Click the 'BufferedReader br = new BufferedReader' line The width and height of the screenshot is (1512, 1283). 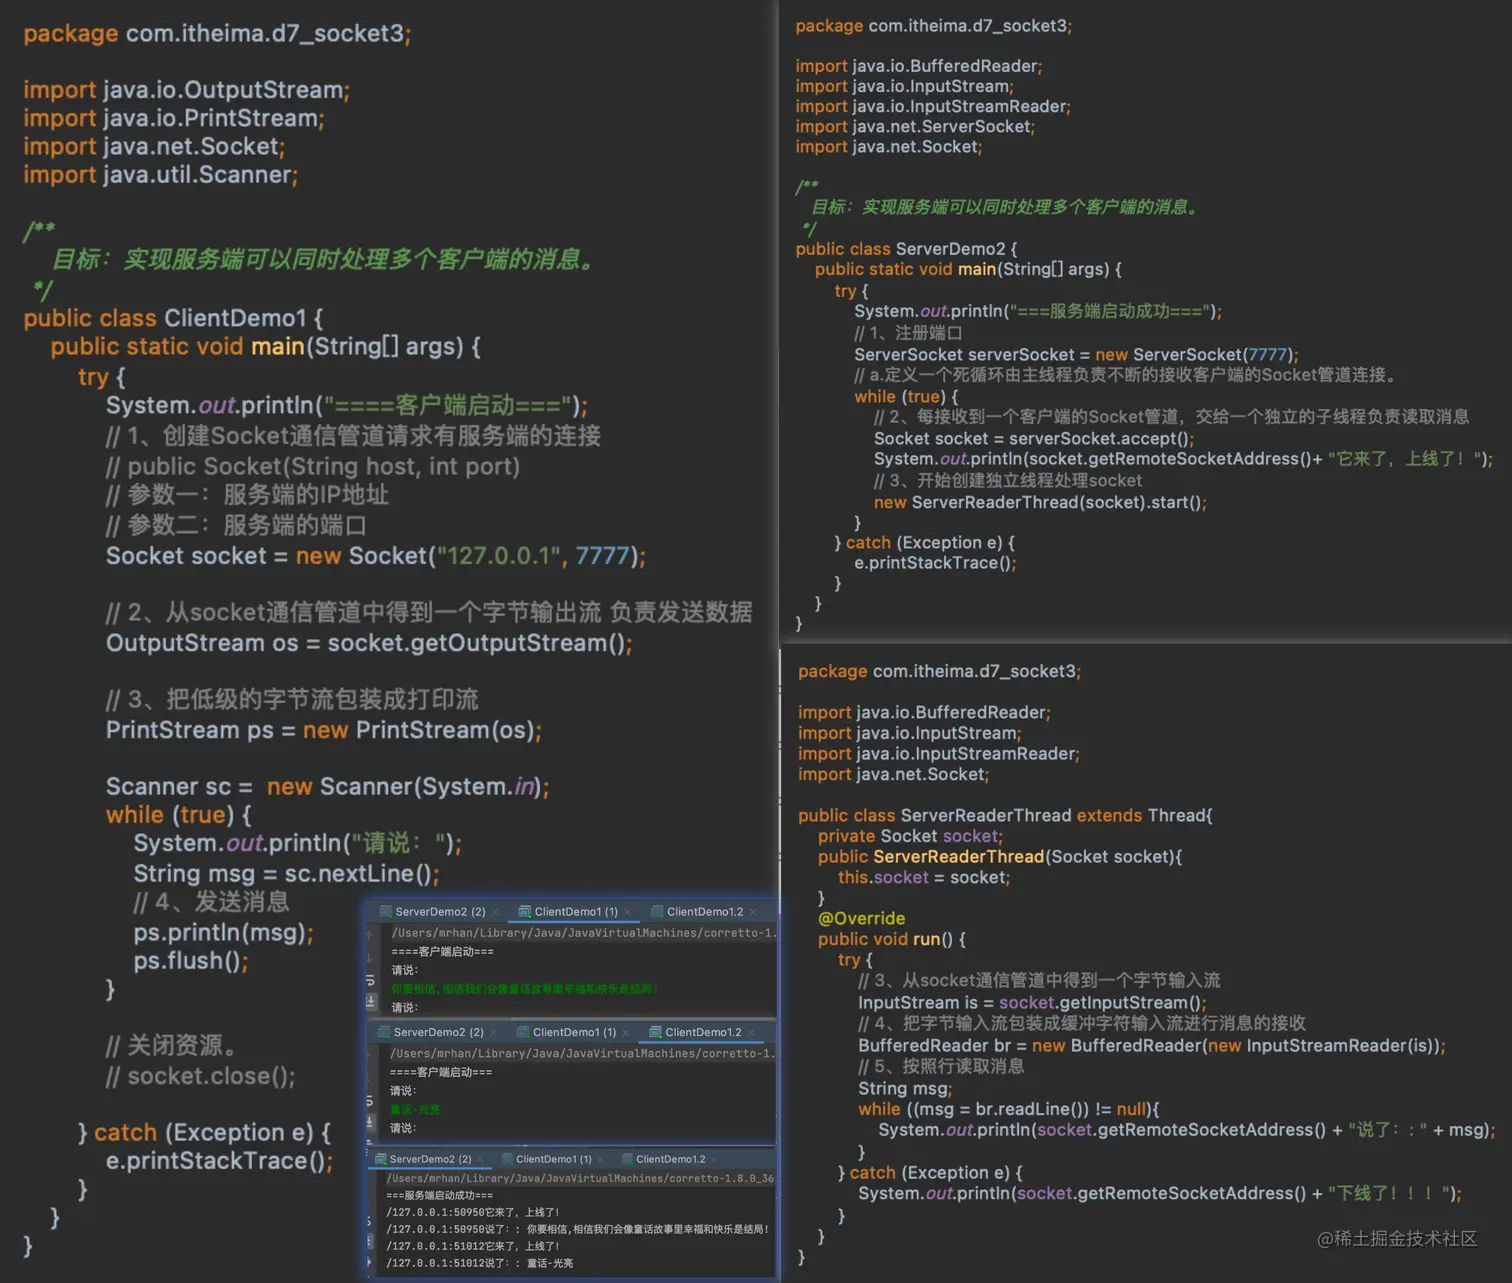1152,1046
